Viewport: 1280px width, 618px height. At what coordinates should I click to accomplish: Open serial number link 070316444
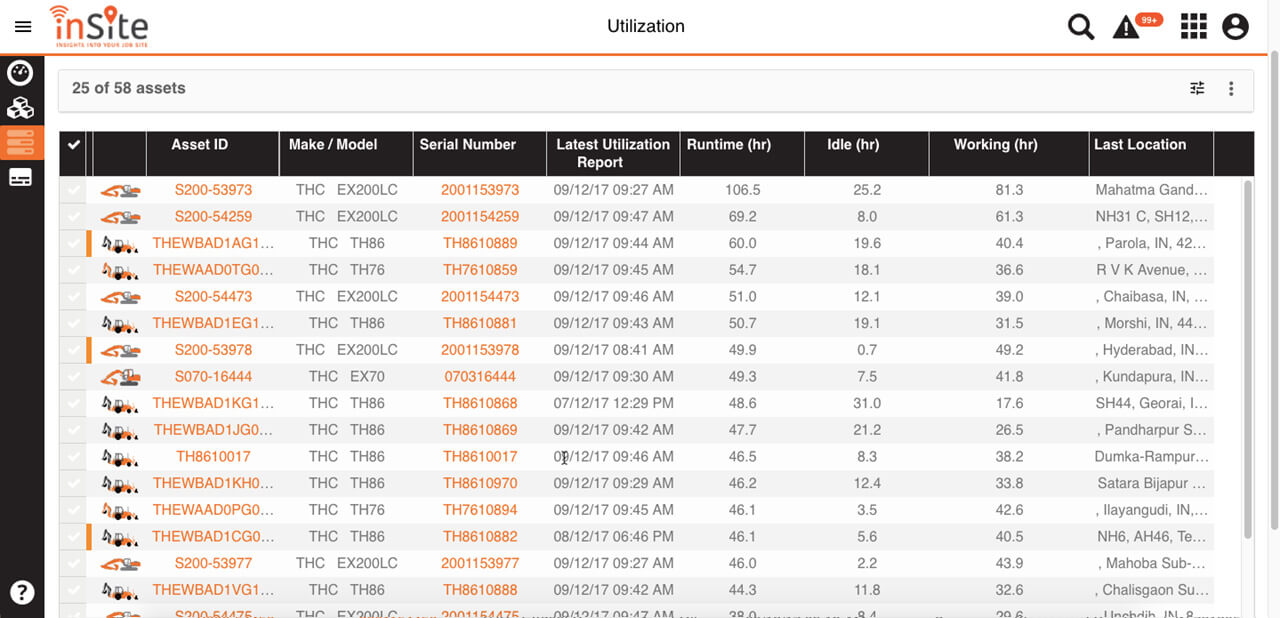point(480,377)
